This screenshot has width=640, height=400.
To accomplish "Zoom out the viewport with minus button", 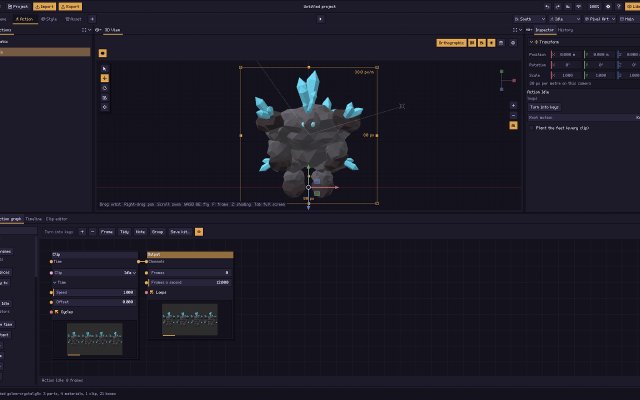I will pos(513,116).
